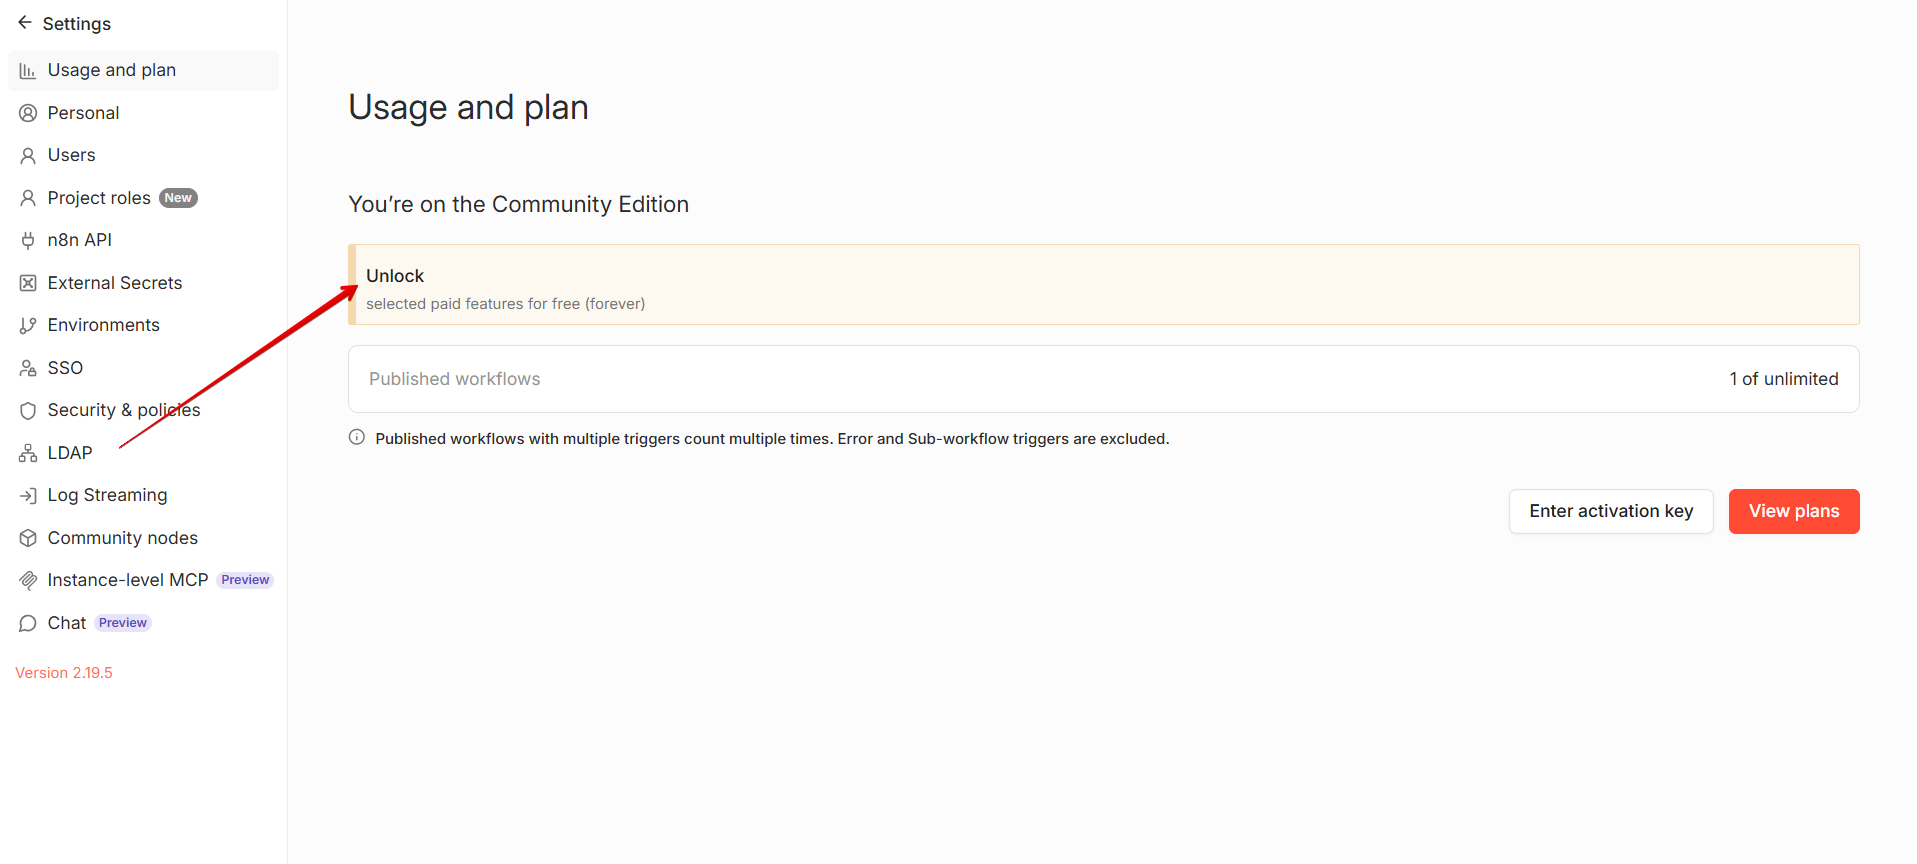Open Security & policies section
The width and height of the screenshot is (1917, 864).
[143, 410]
